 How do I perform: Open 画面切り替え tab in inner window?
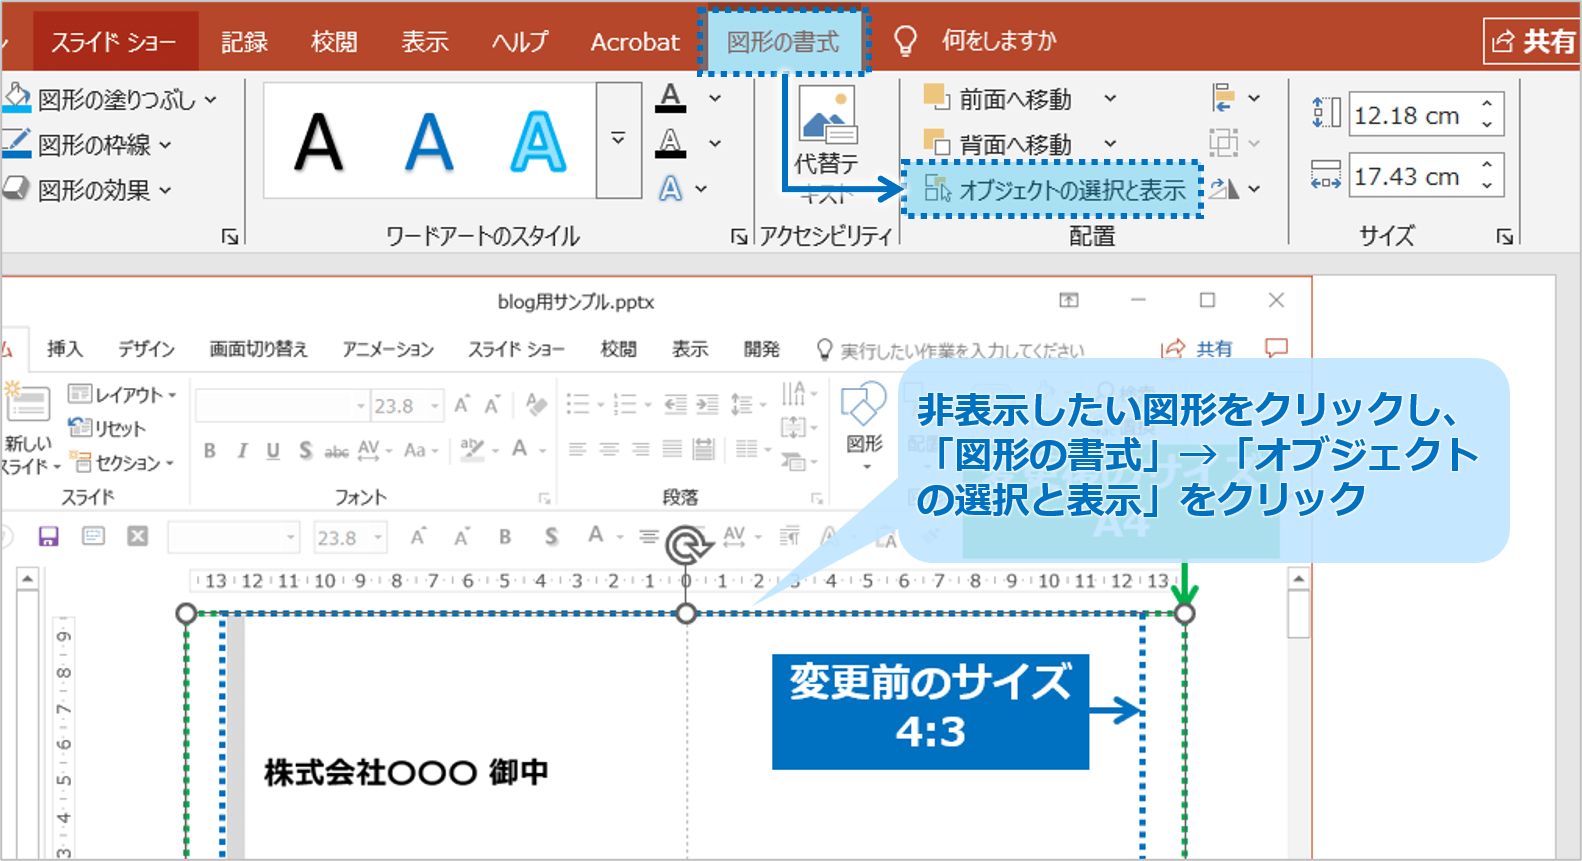tap(258, 349)
